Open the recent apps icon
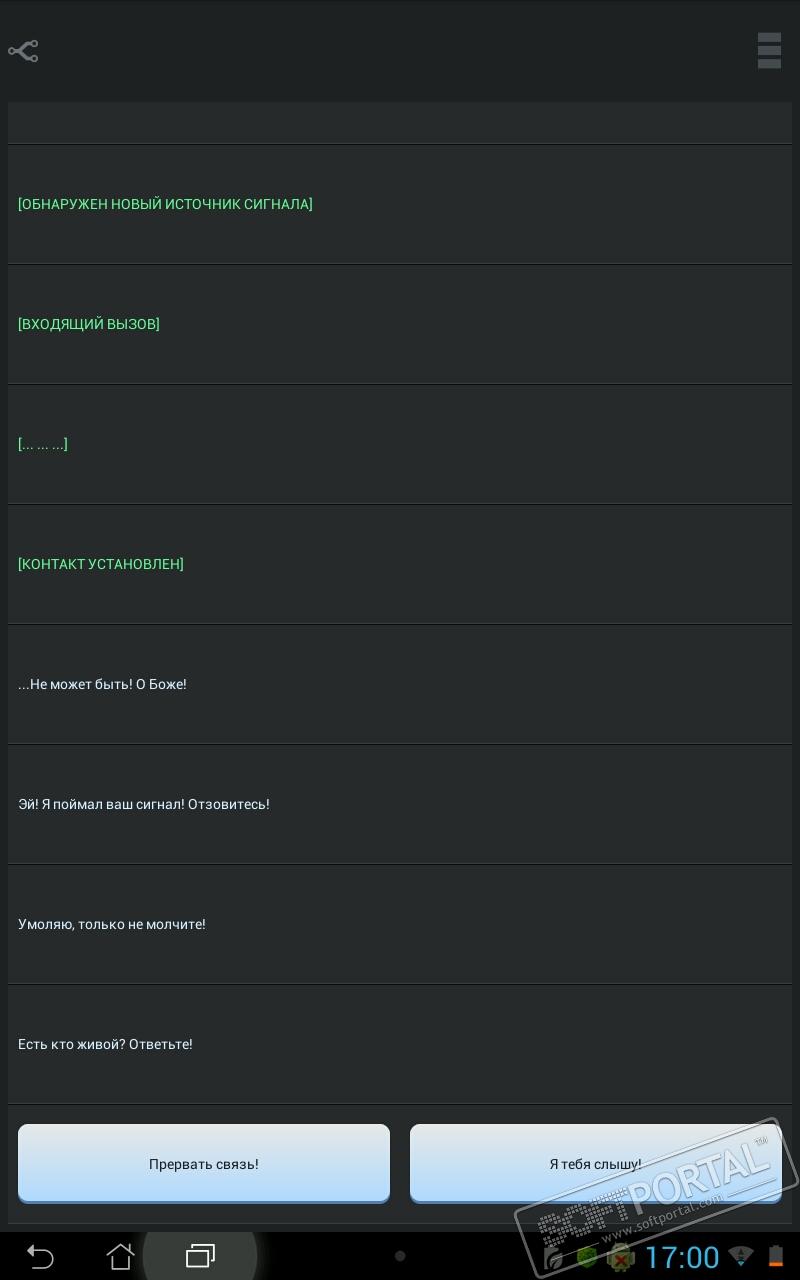Image resolution: width=800 pixels, height=1280 pixels. [x=200, y=1256]
